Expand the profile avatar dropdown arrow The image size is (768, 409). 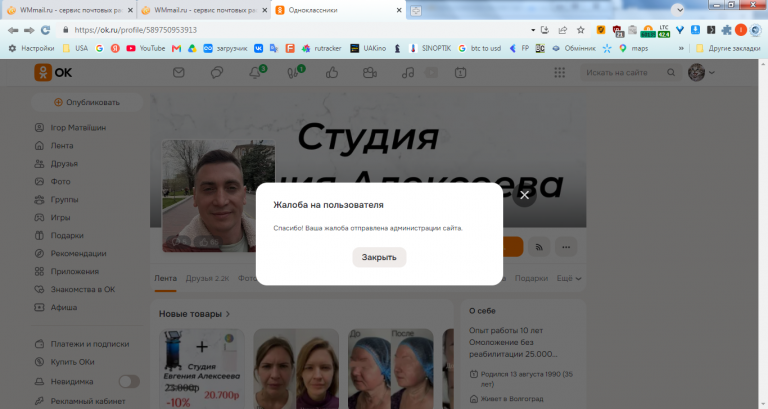(x=712, y=72)
